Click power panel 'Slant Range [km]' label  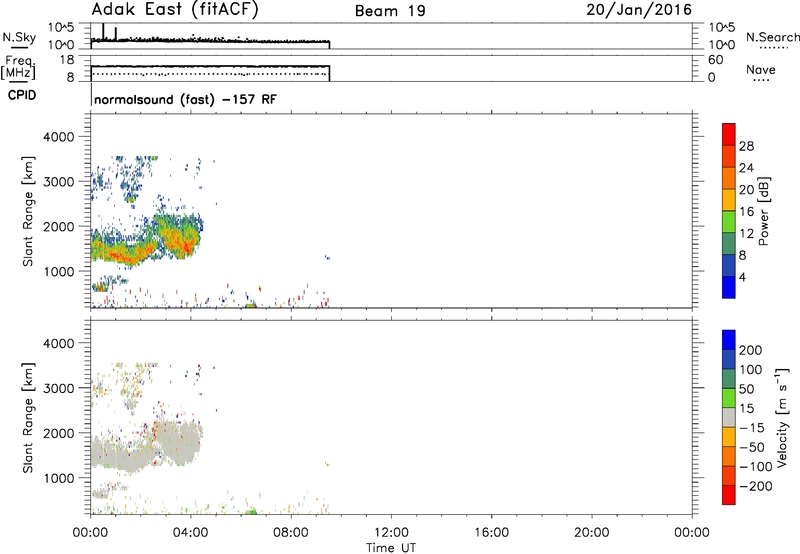[x=28, y=211]
